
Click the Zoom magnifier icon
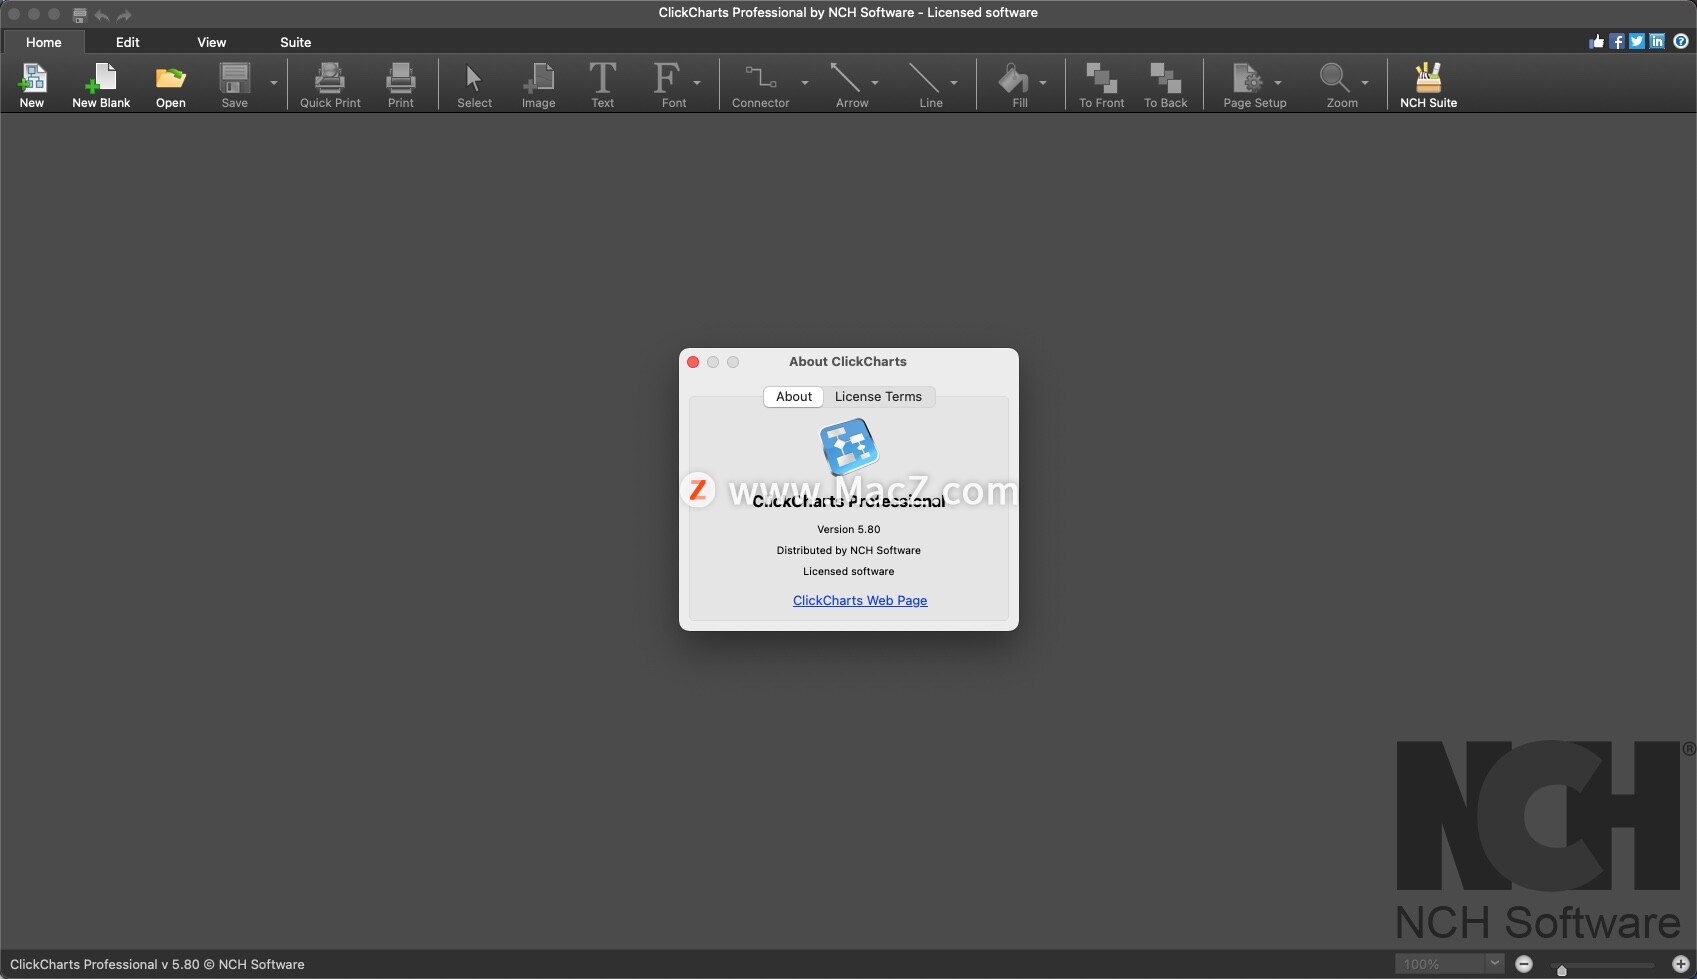pyautogui.click(x=1335, y=78)
